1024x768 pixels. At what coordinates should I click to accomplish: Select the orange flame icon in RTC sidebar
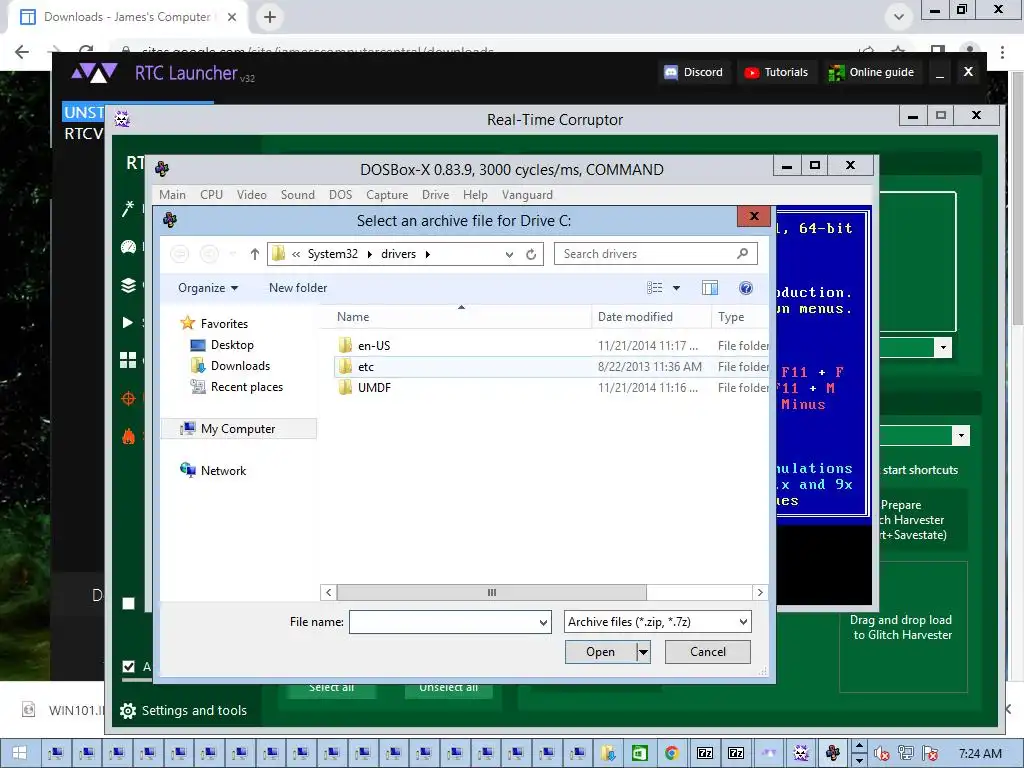128,436
